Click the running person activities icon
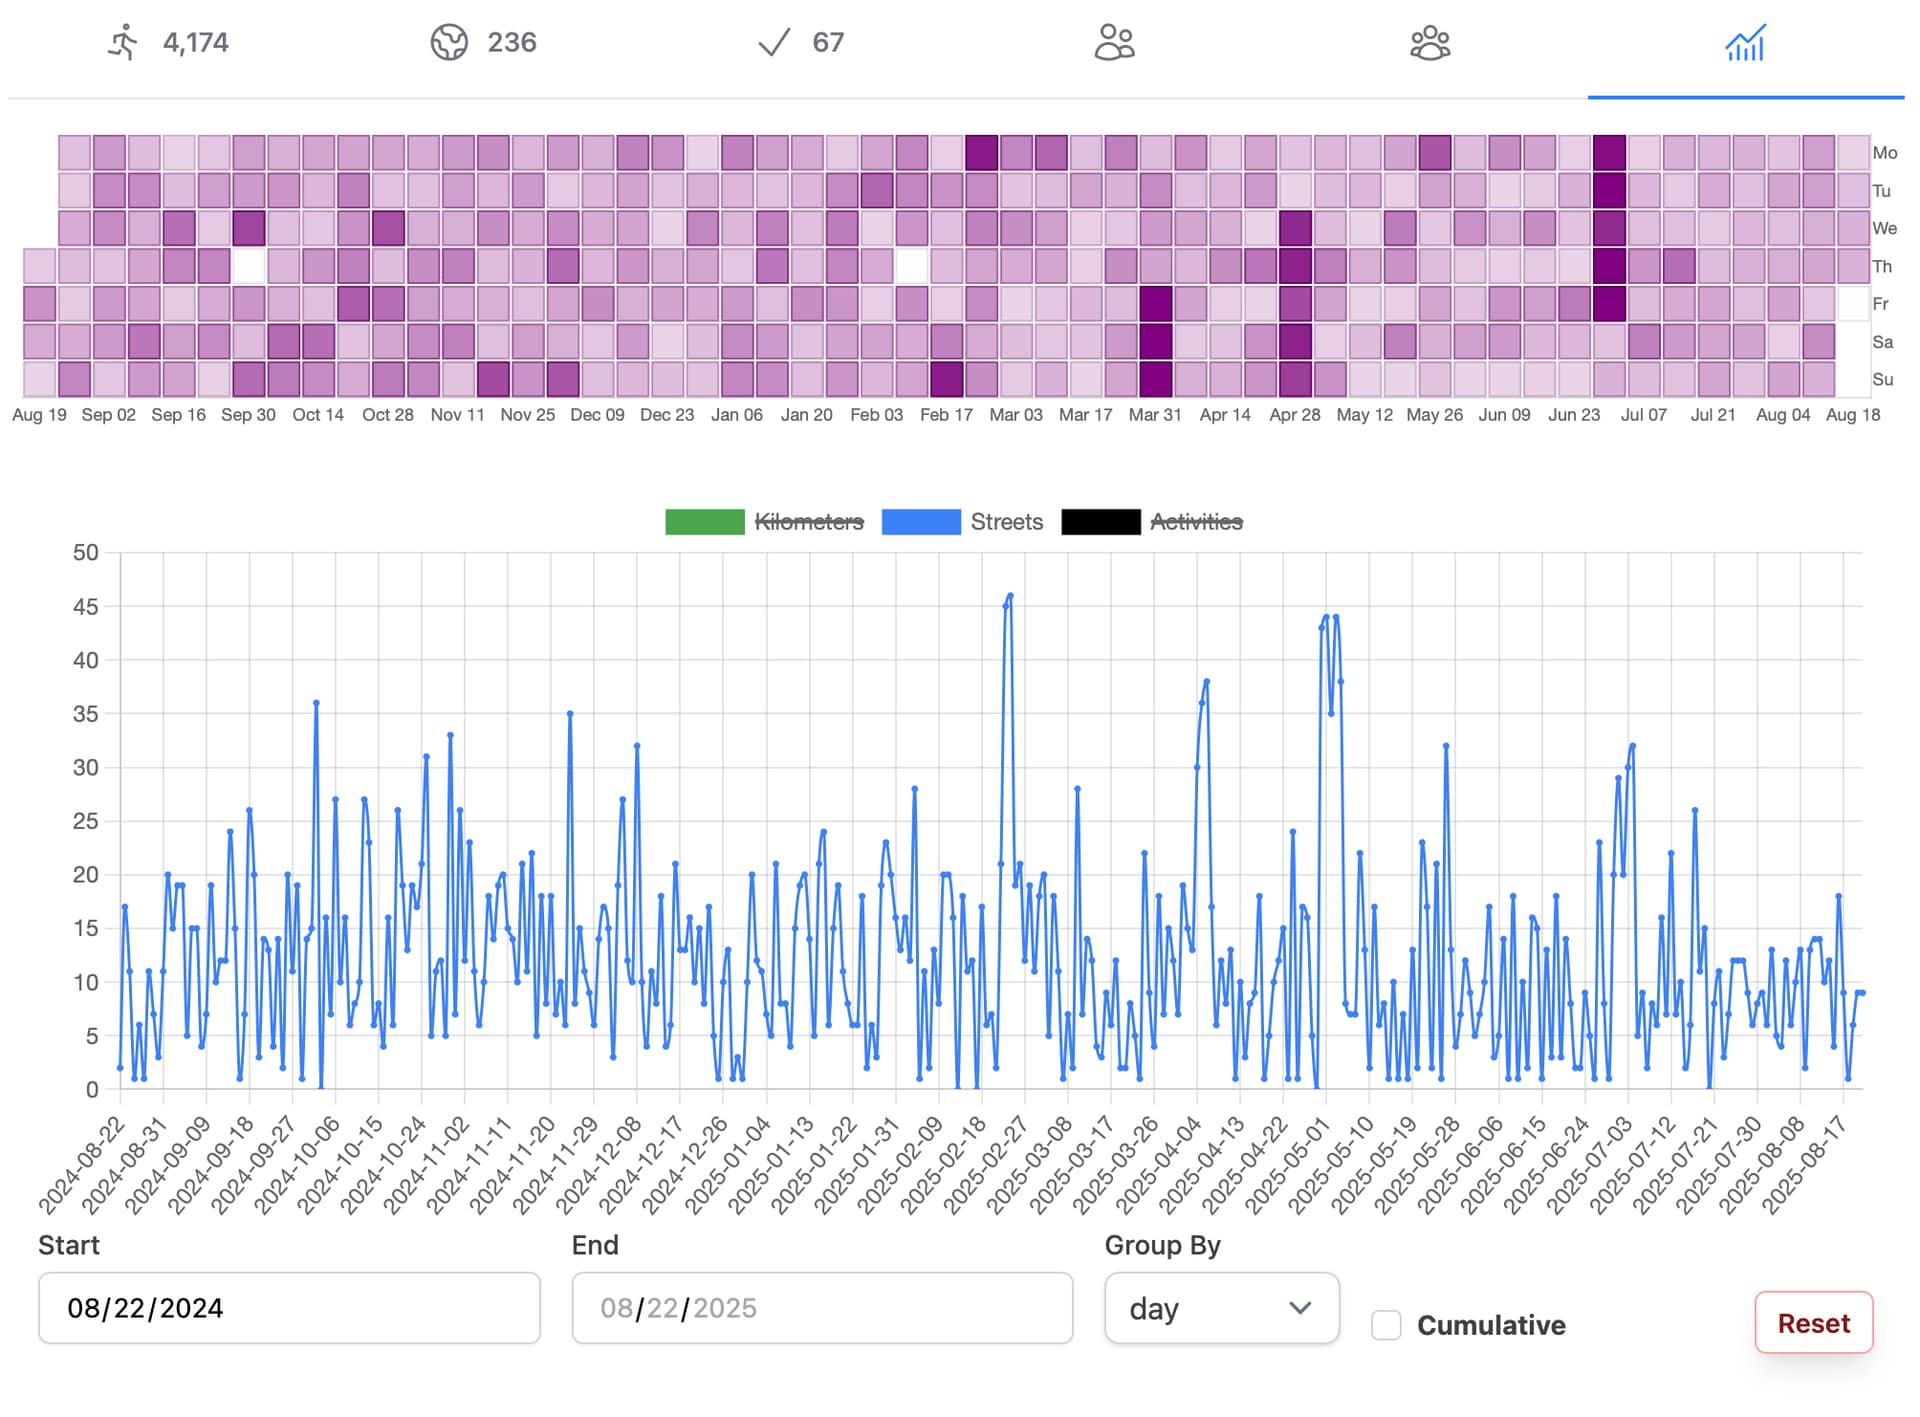Image resolution: width=1920 pixels, height=1417 pixels. (124, 43)
